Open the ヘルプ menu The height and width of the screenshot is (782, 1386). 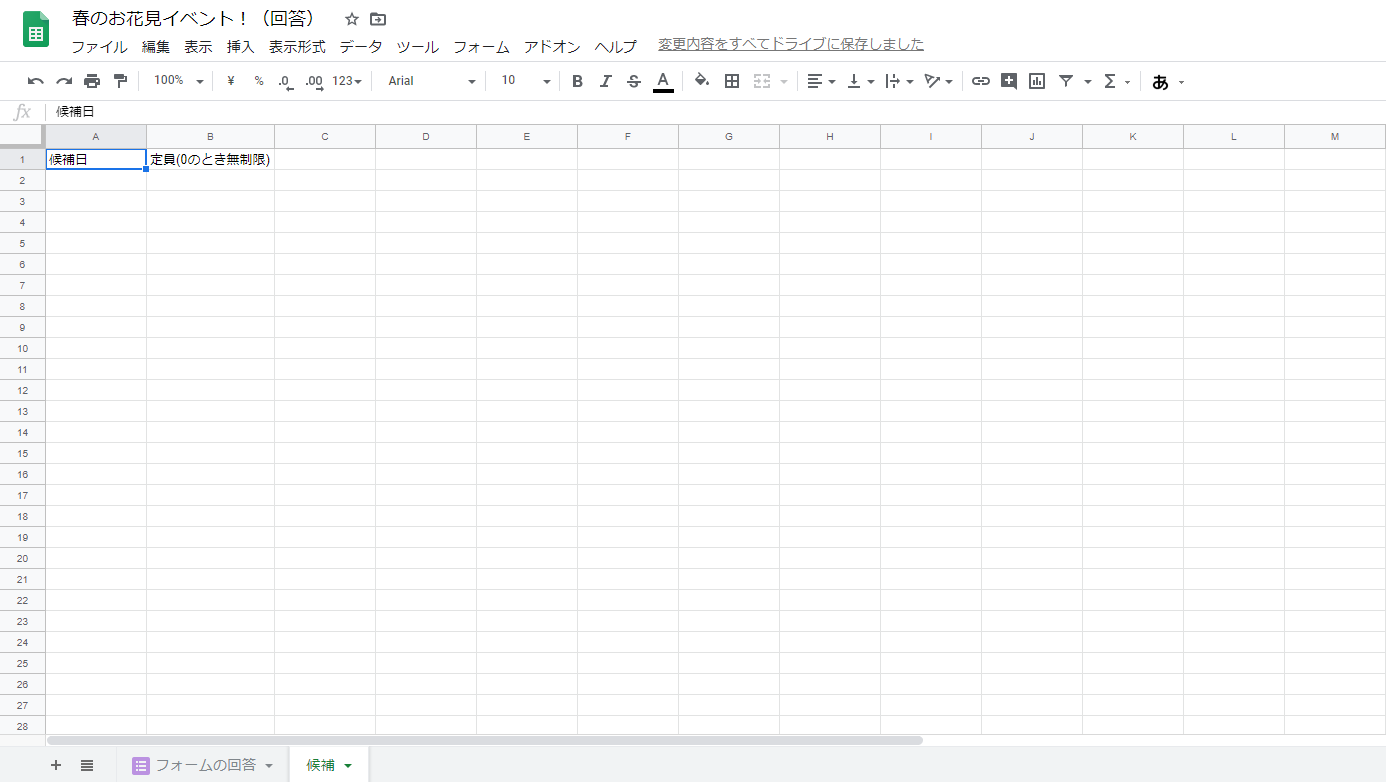[x=615, y=47]
